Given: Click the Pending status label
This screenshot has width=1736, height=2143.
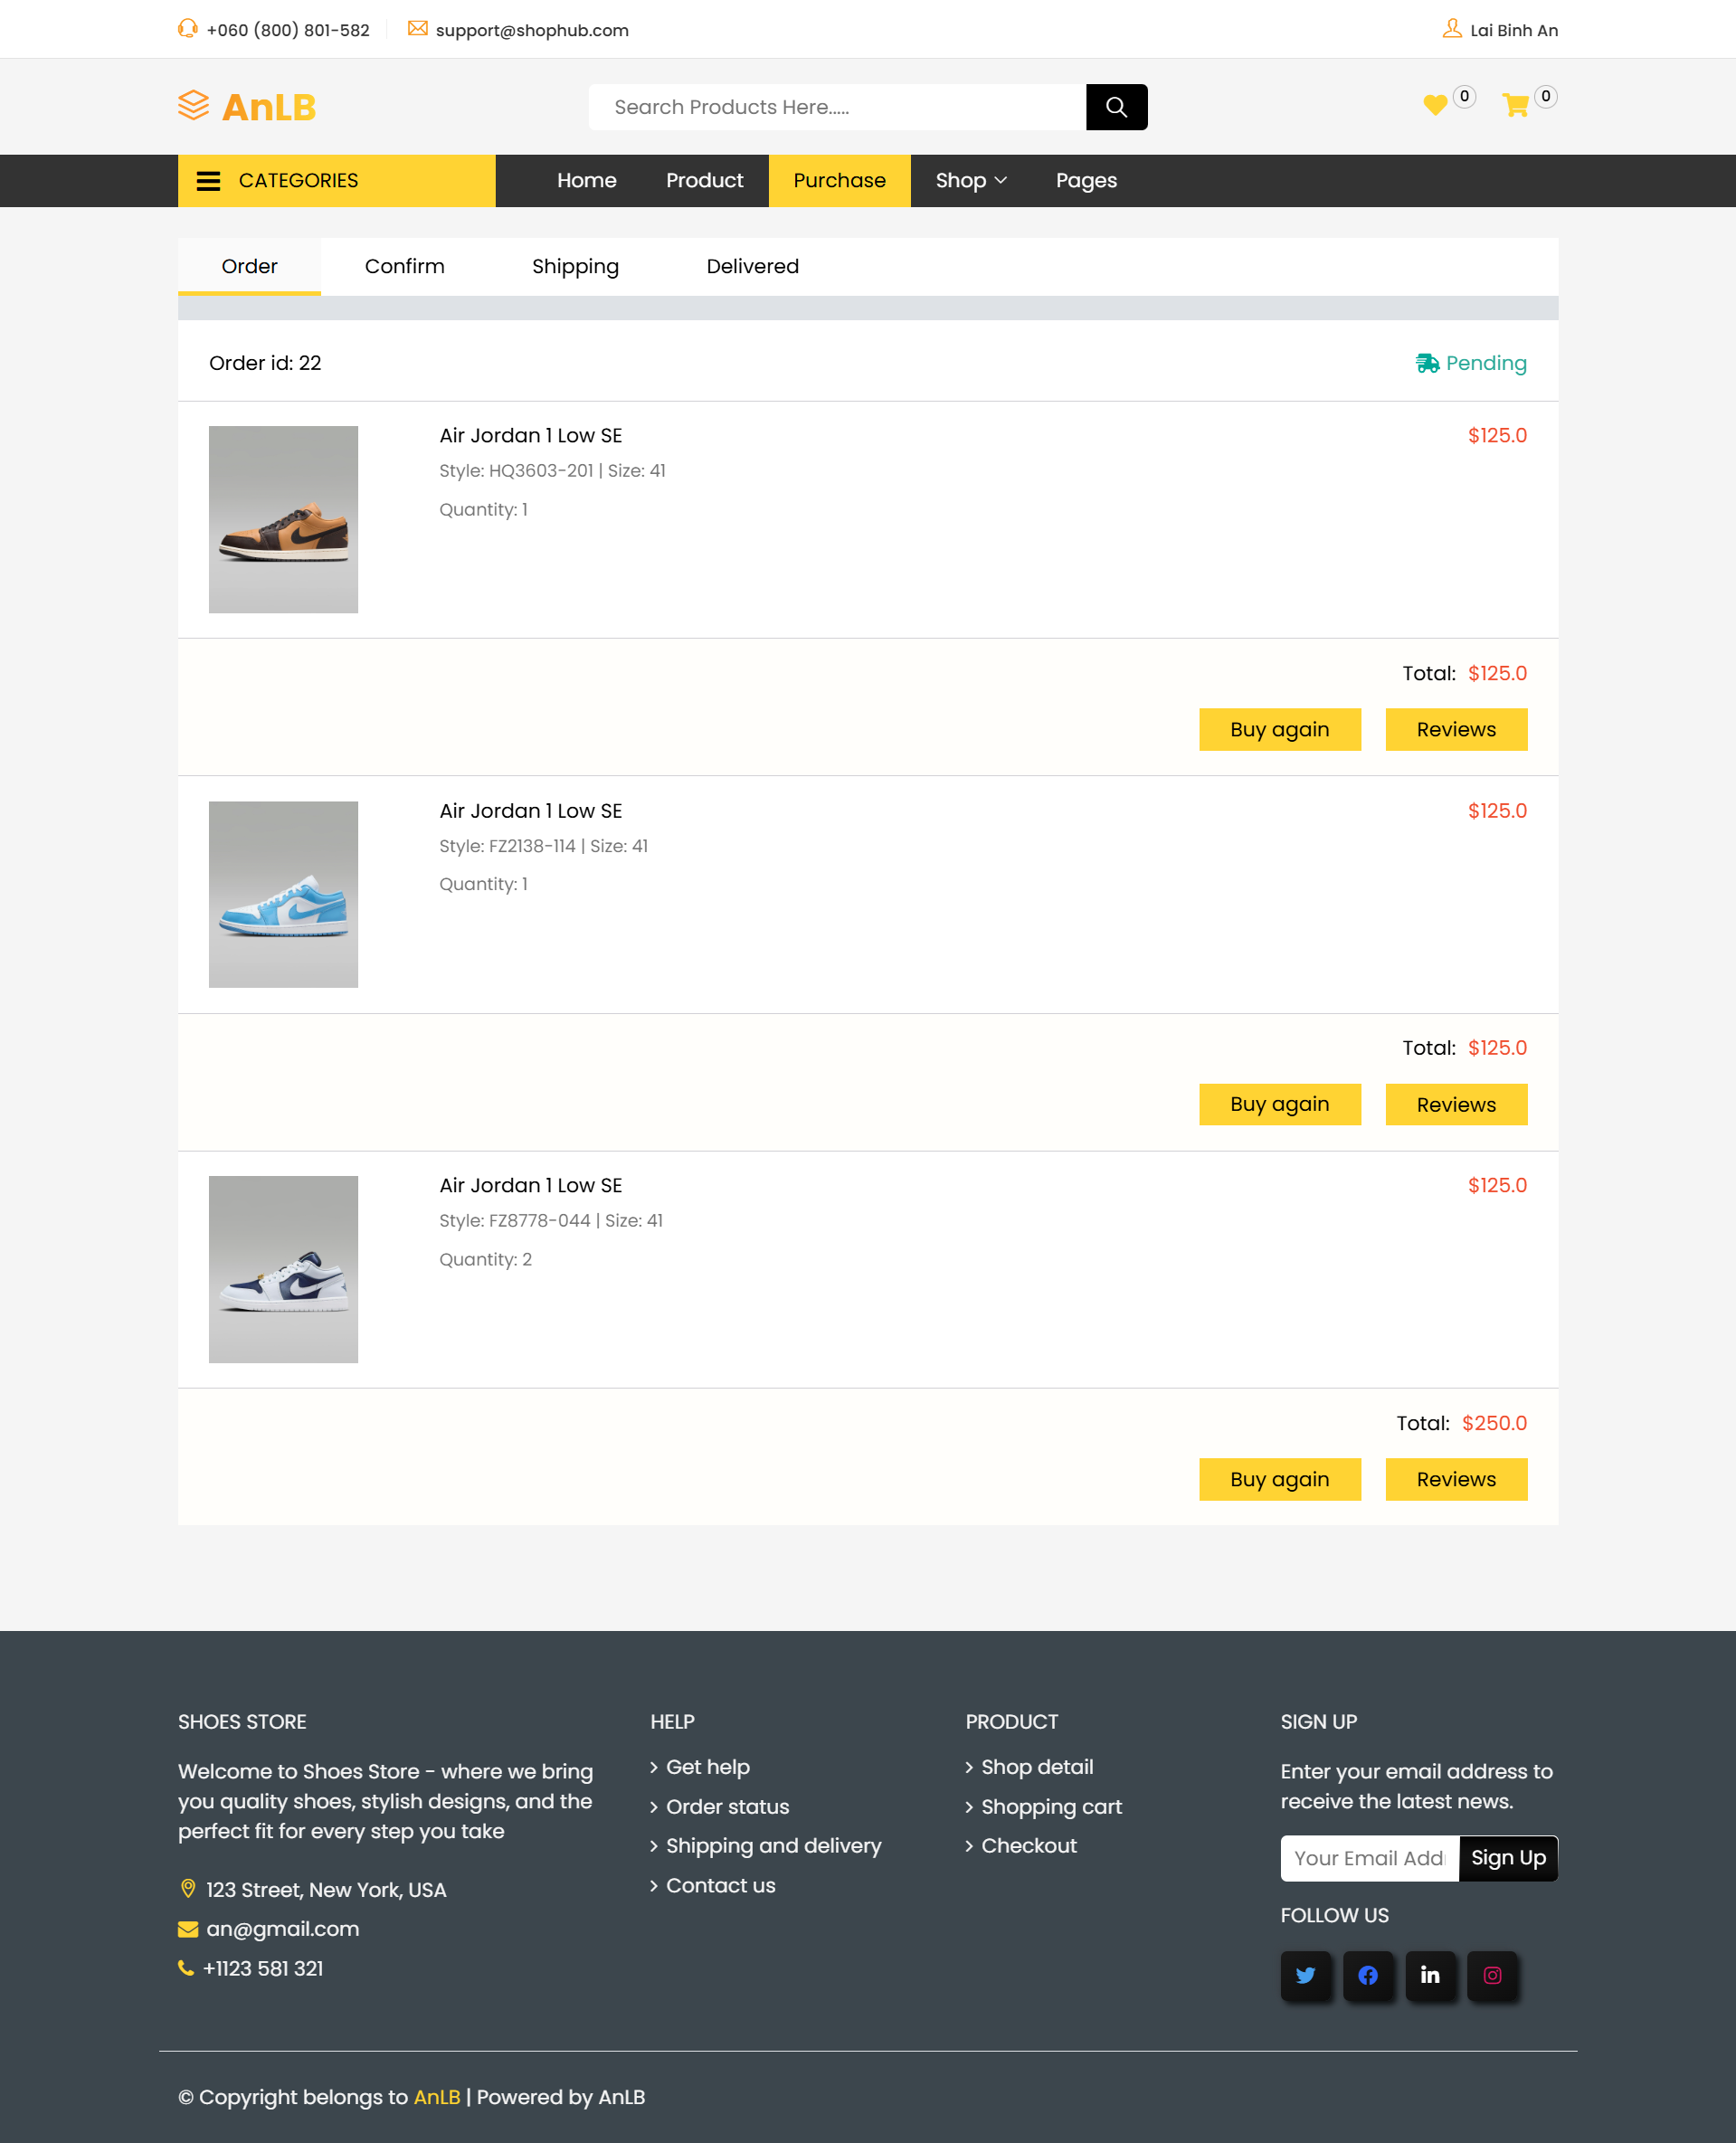Looking at the screenshot, I should pos(1485,363).
